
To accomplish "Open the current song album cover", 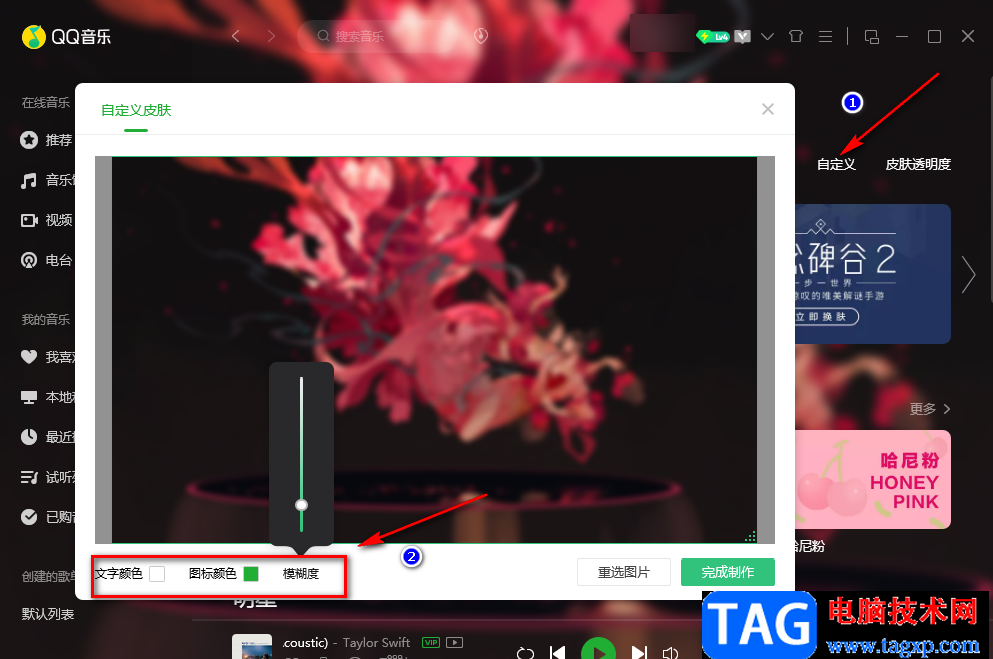I will (x=252, y=646).
